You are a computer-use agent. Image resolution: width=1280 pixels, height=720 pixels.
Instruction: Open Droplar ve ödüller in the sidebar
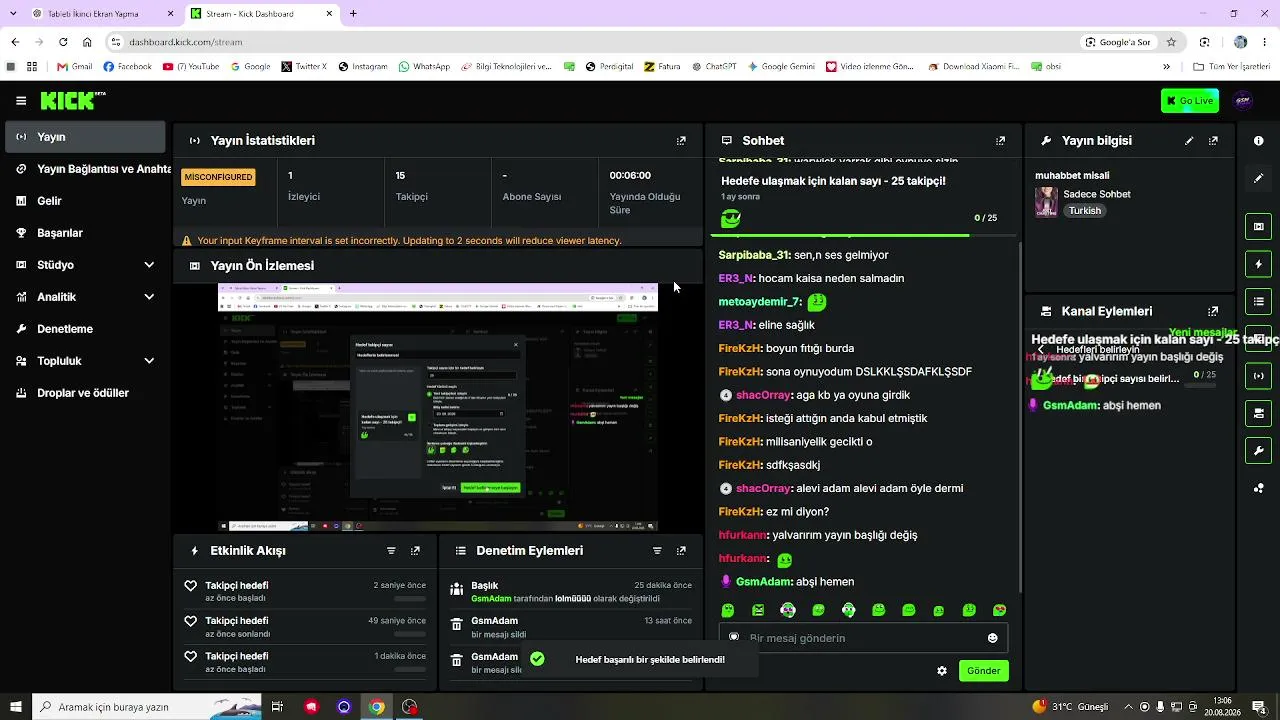[85, 393]
